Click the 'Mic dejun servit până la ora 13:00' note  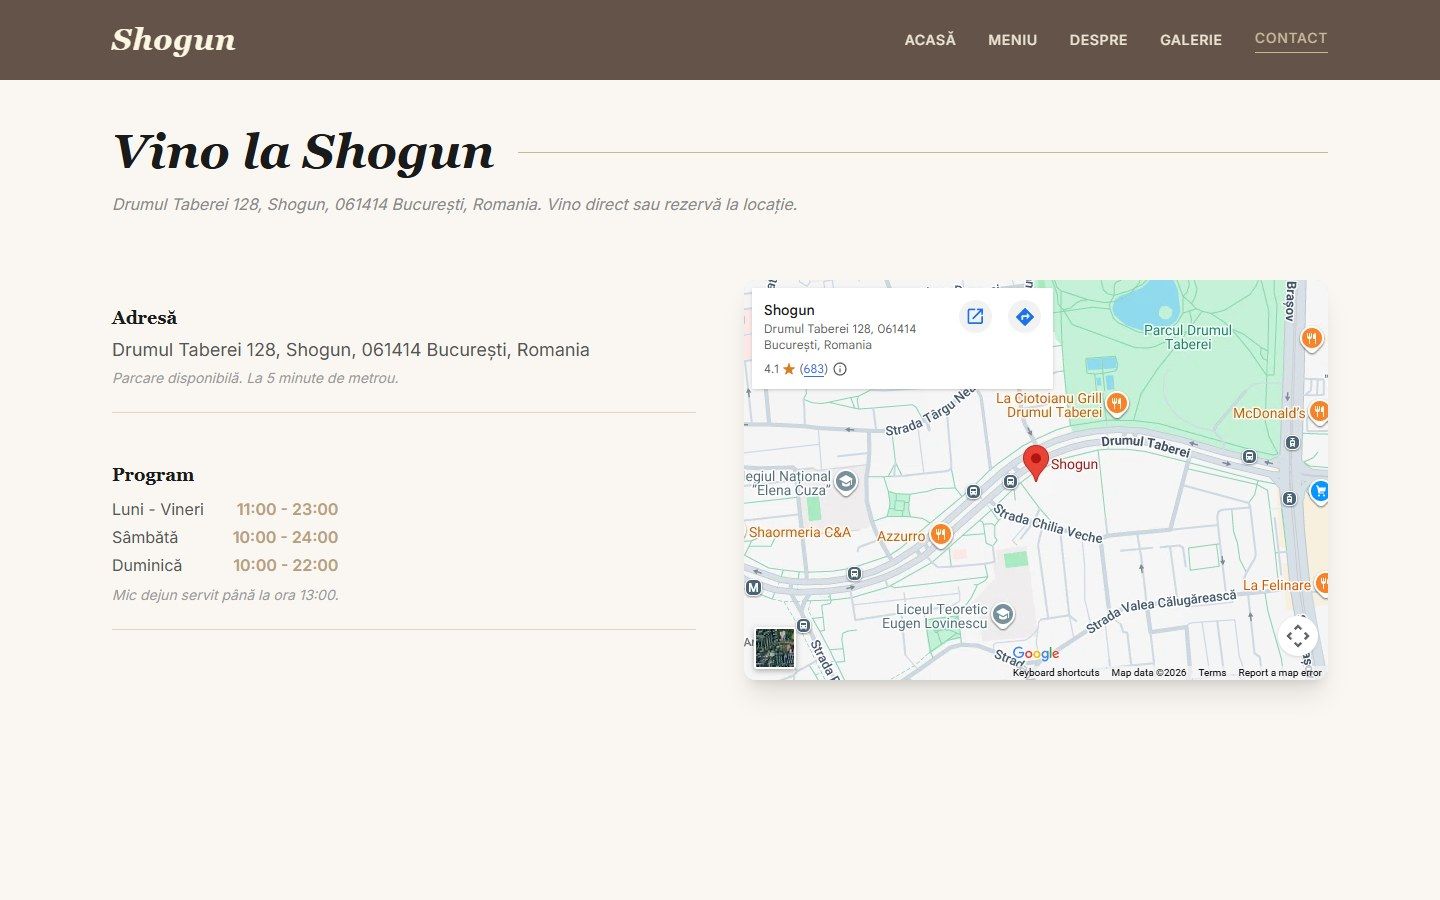tap(226, 595)
